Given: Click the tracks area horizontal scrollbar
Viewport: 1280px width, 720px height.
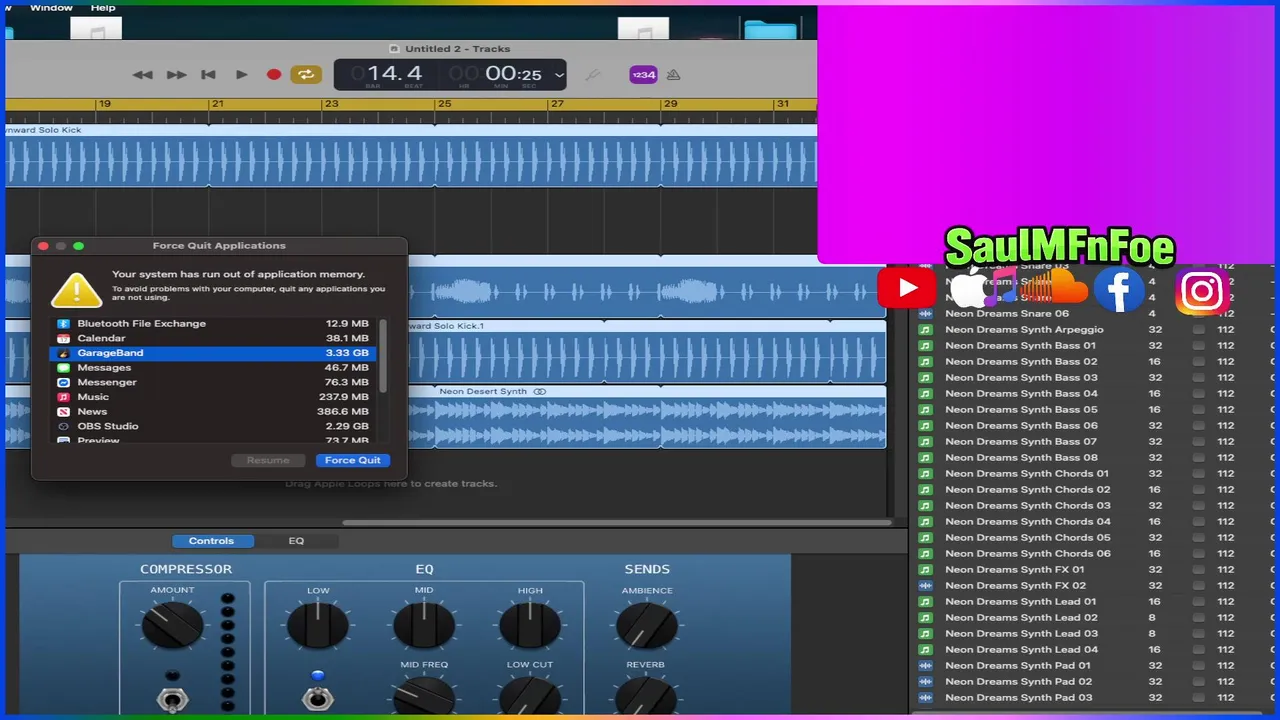Looking at the screenshot, I should coord(616,522).
